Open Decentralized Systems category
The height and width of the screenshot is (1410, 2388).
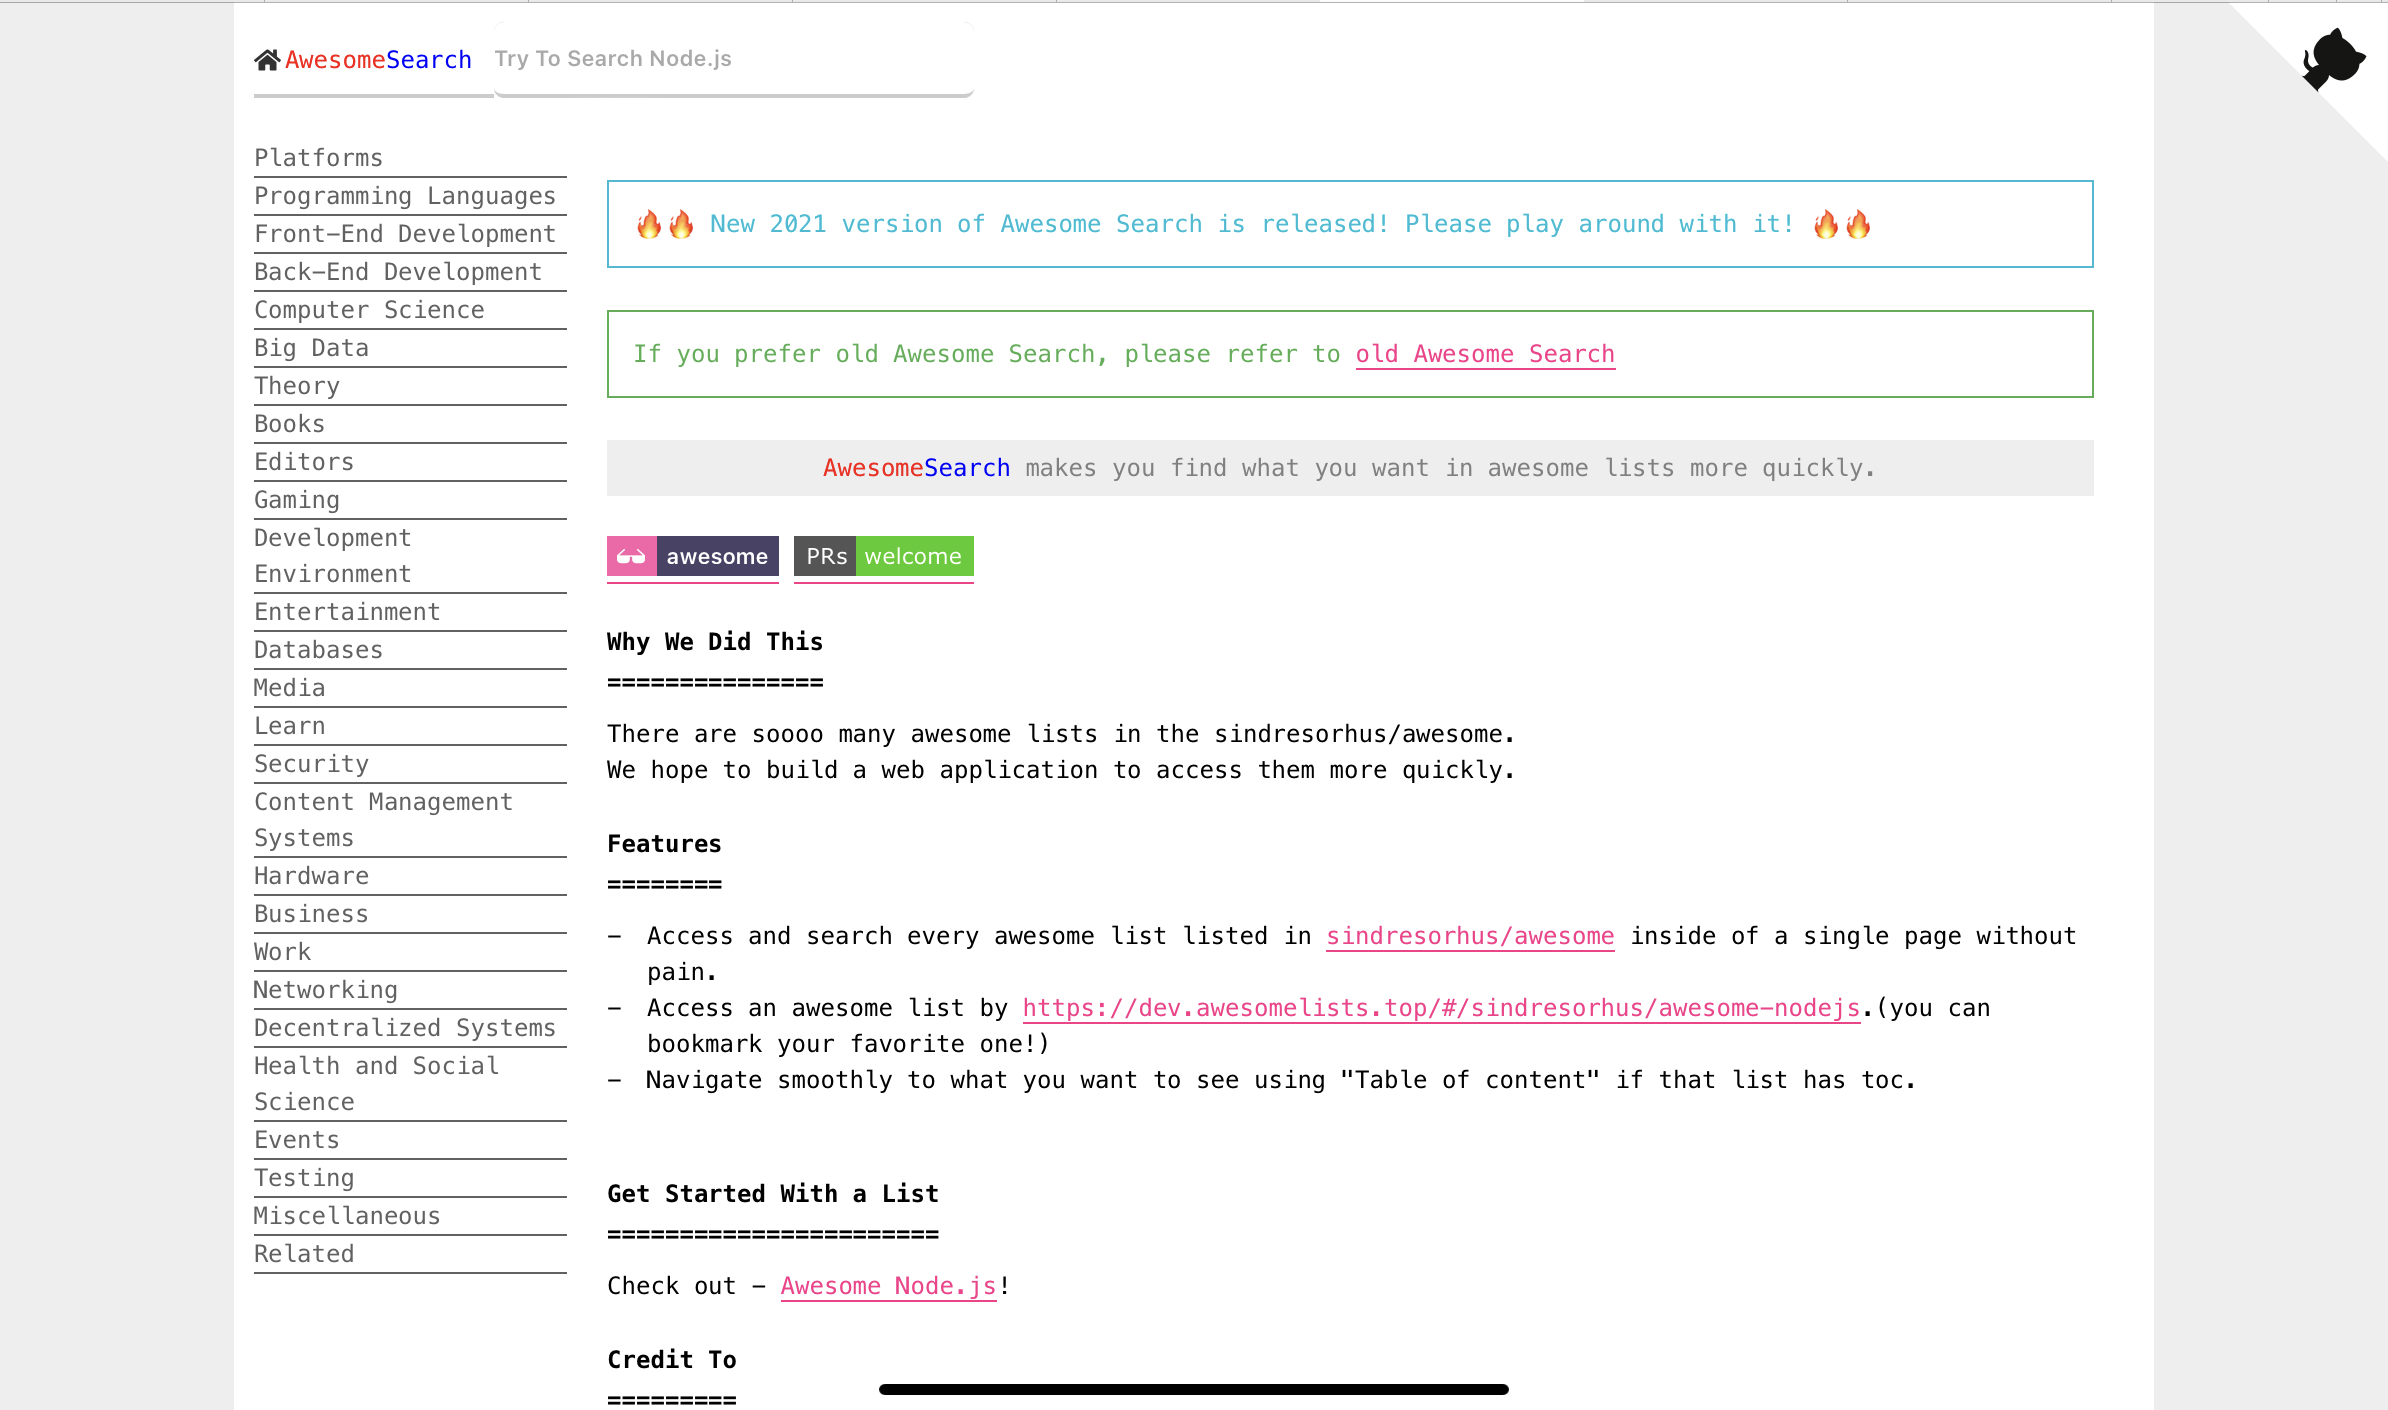coord(404,1028)
